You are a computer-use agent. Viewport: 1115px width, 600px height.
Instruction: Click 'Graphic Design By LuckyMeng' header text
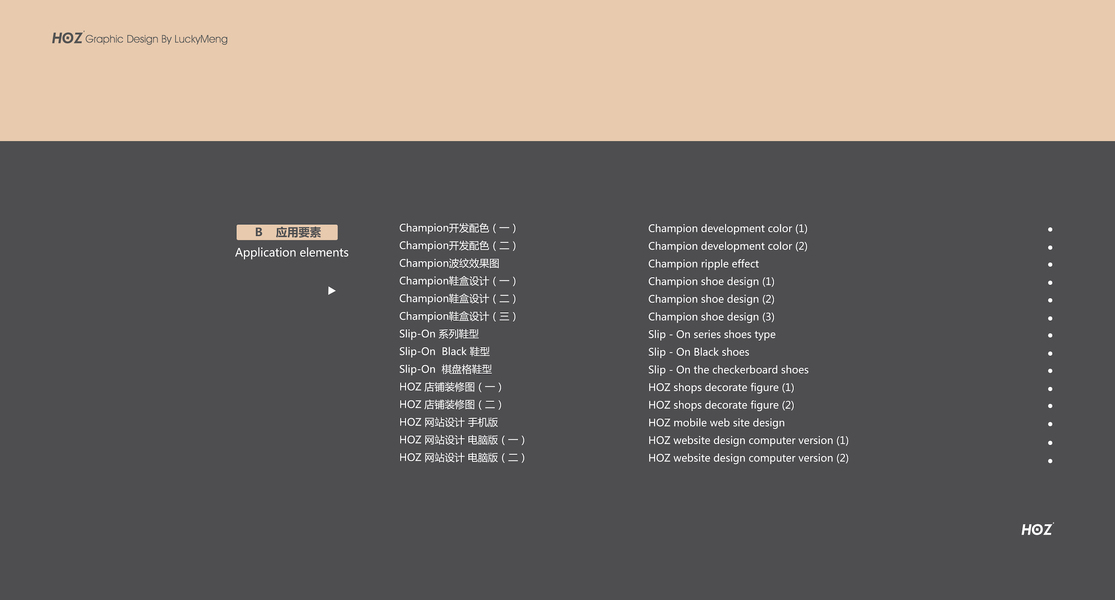156,39
